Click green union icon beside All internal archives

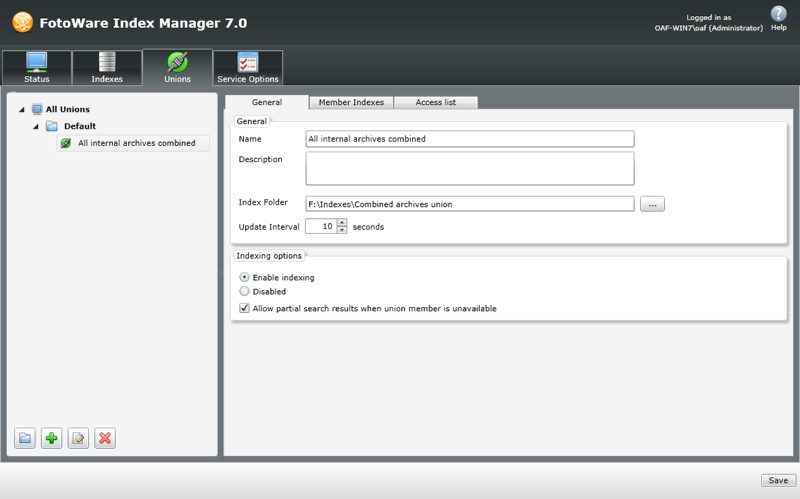pyautogui.click(x=66, y=143)
